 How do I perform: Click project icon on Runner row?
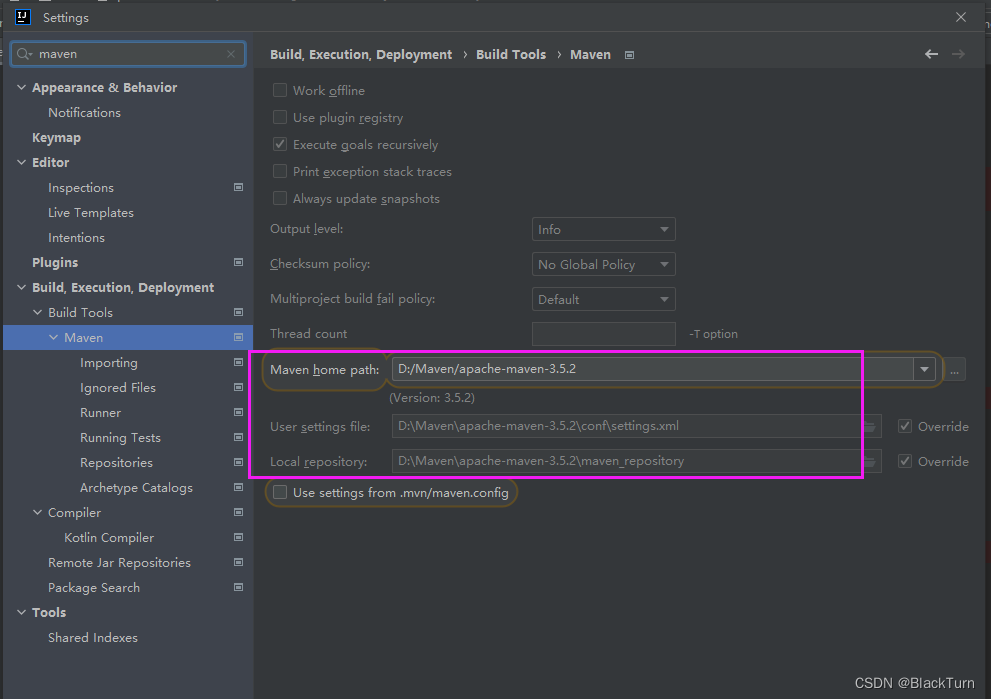pyautogui.click(x=238, y=412)
